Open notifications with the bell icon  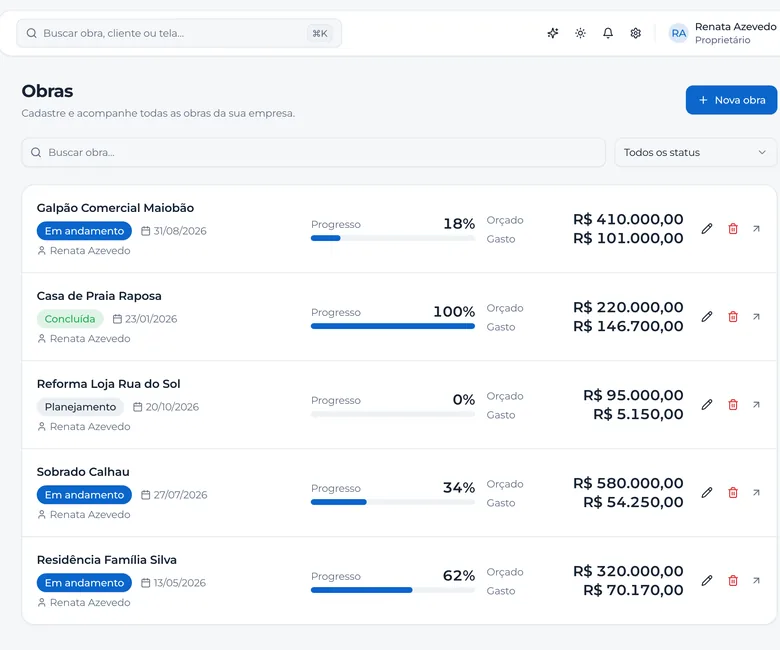[x=608, y=33]
